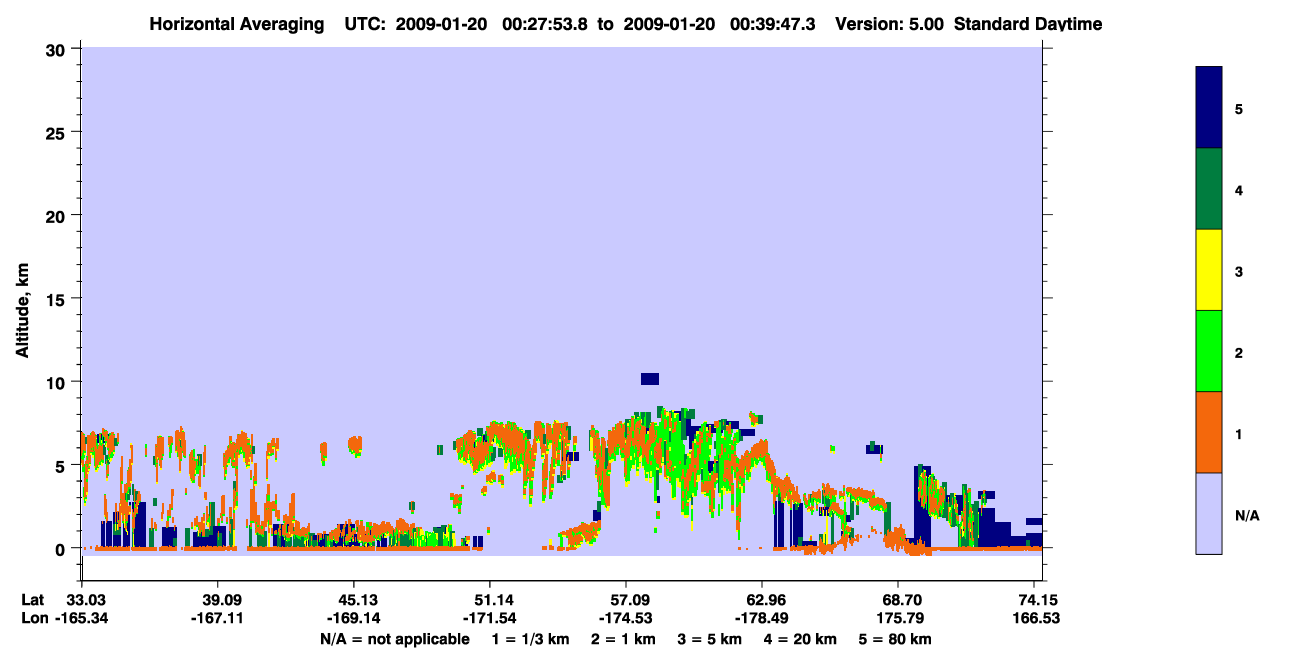Click the 'N/A = not applicable' legend text
The image size is (1300, 667).
[x=394, y=639]
